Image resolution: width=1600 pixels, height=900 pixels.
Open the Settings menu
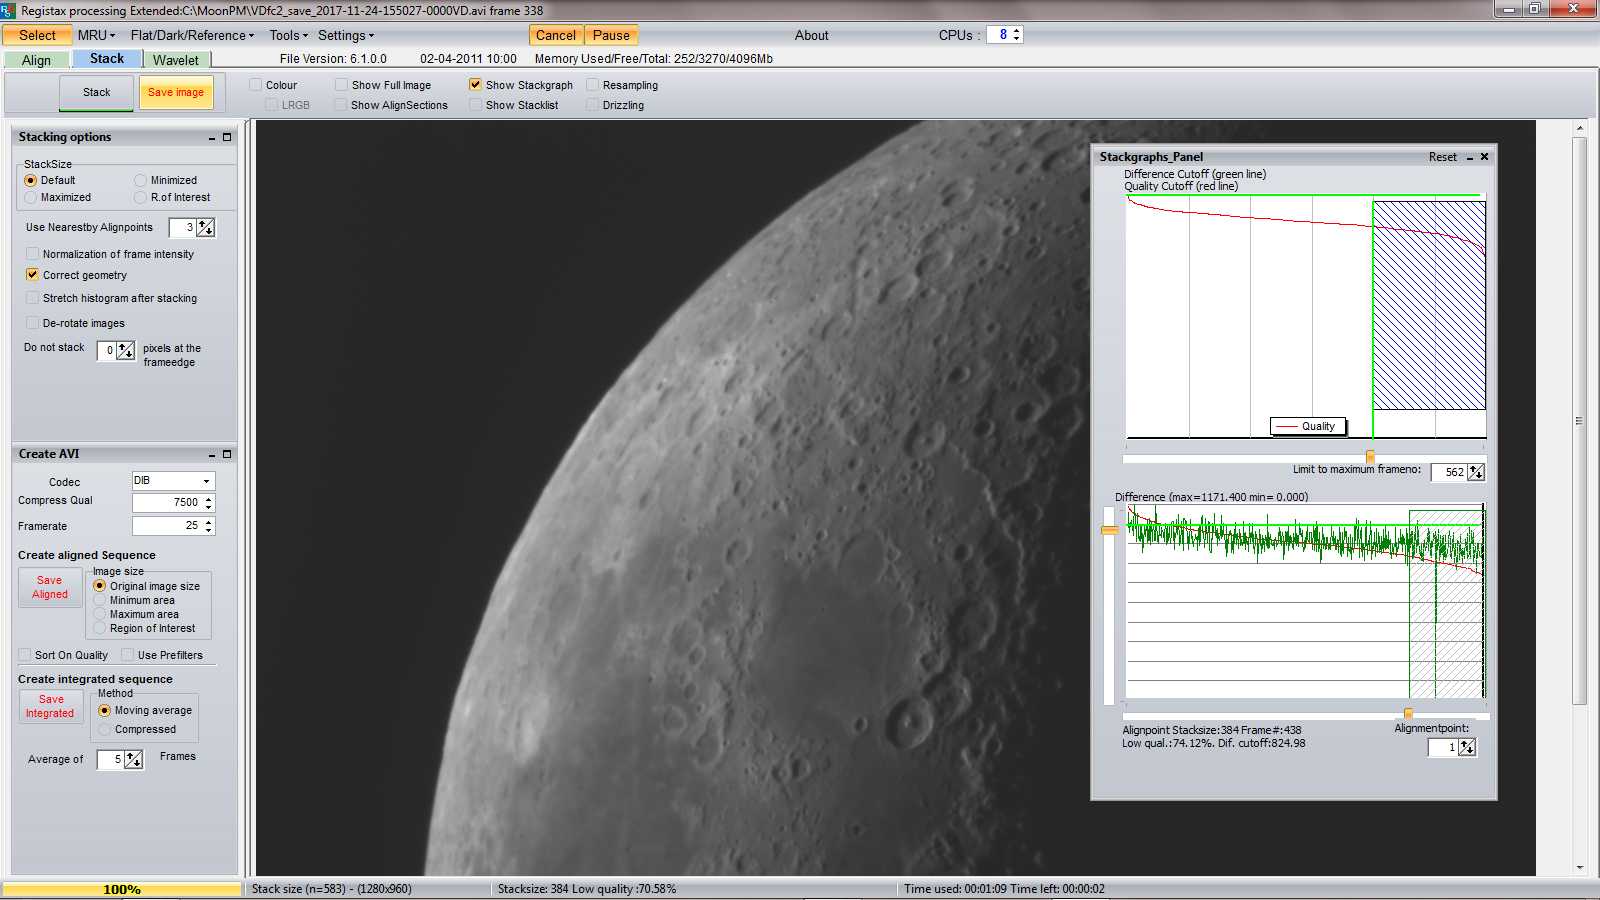click(346, 35)
